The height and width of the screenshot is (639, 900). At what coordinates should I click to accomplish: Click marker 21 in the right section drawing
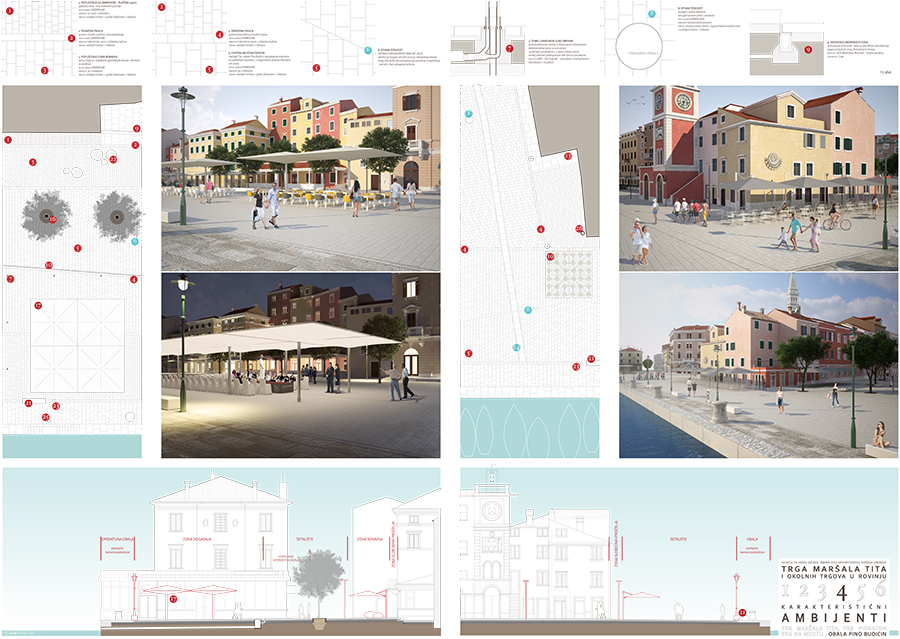tap(742, 613)
